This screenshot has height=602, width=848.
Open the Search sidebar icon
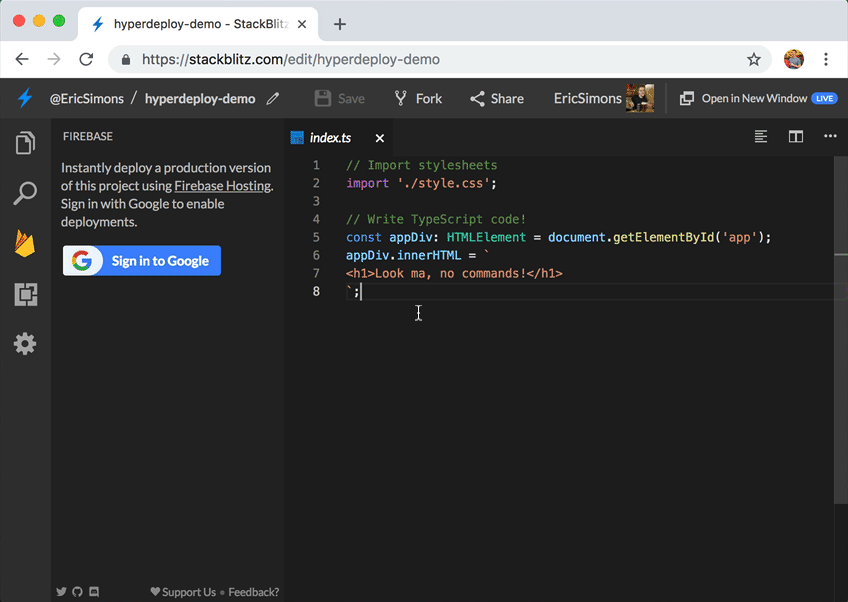click(x=25, y=193)
